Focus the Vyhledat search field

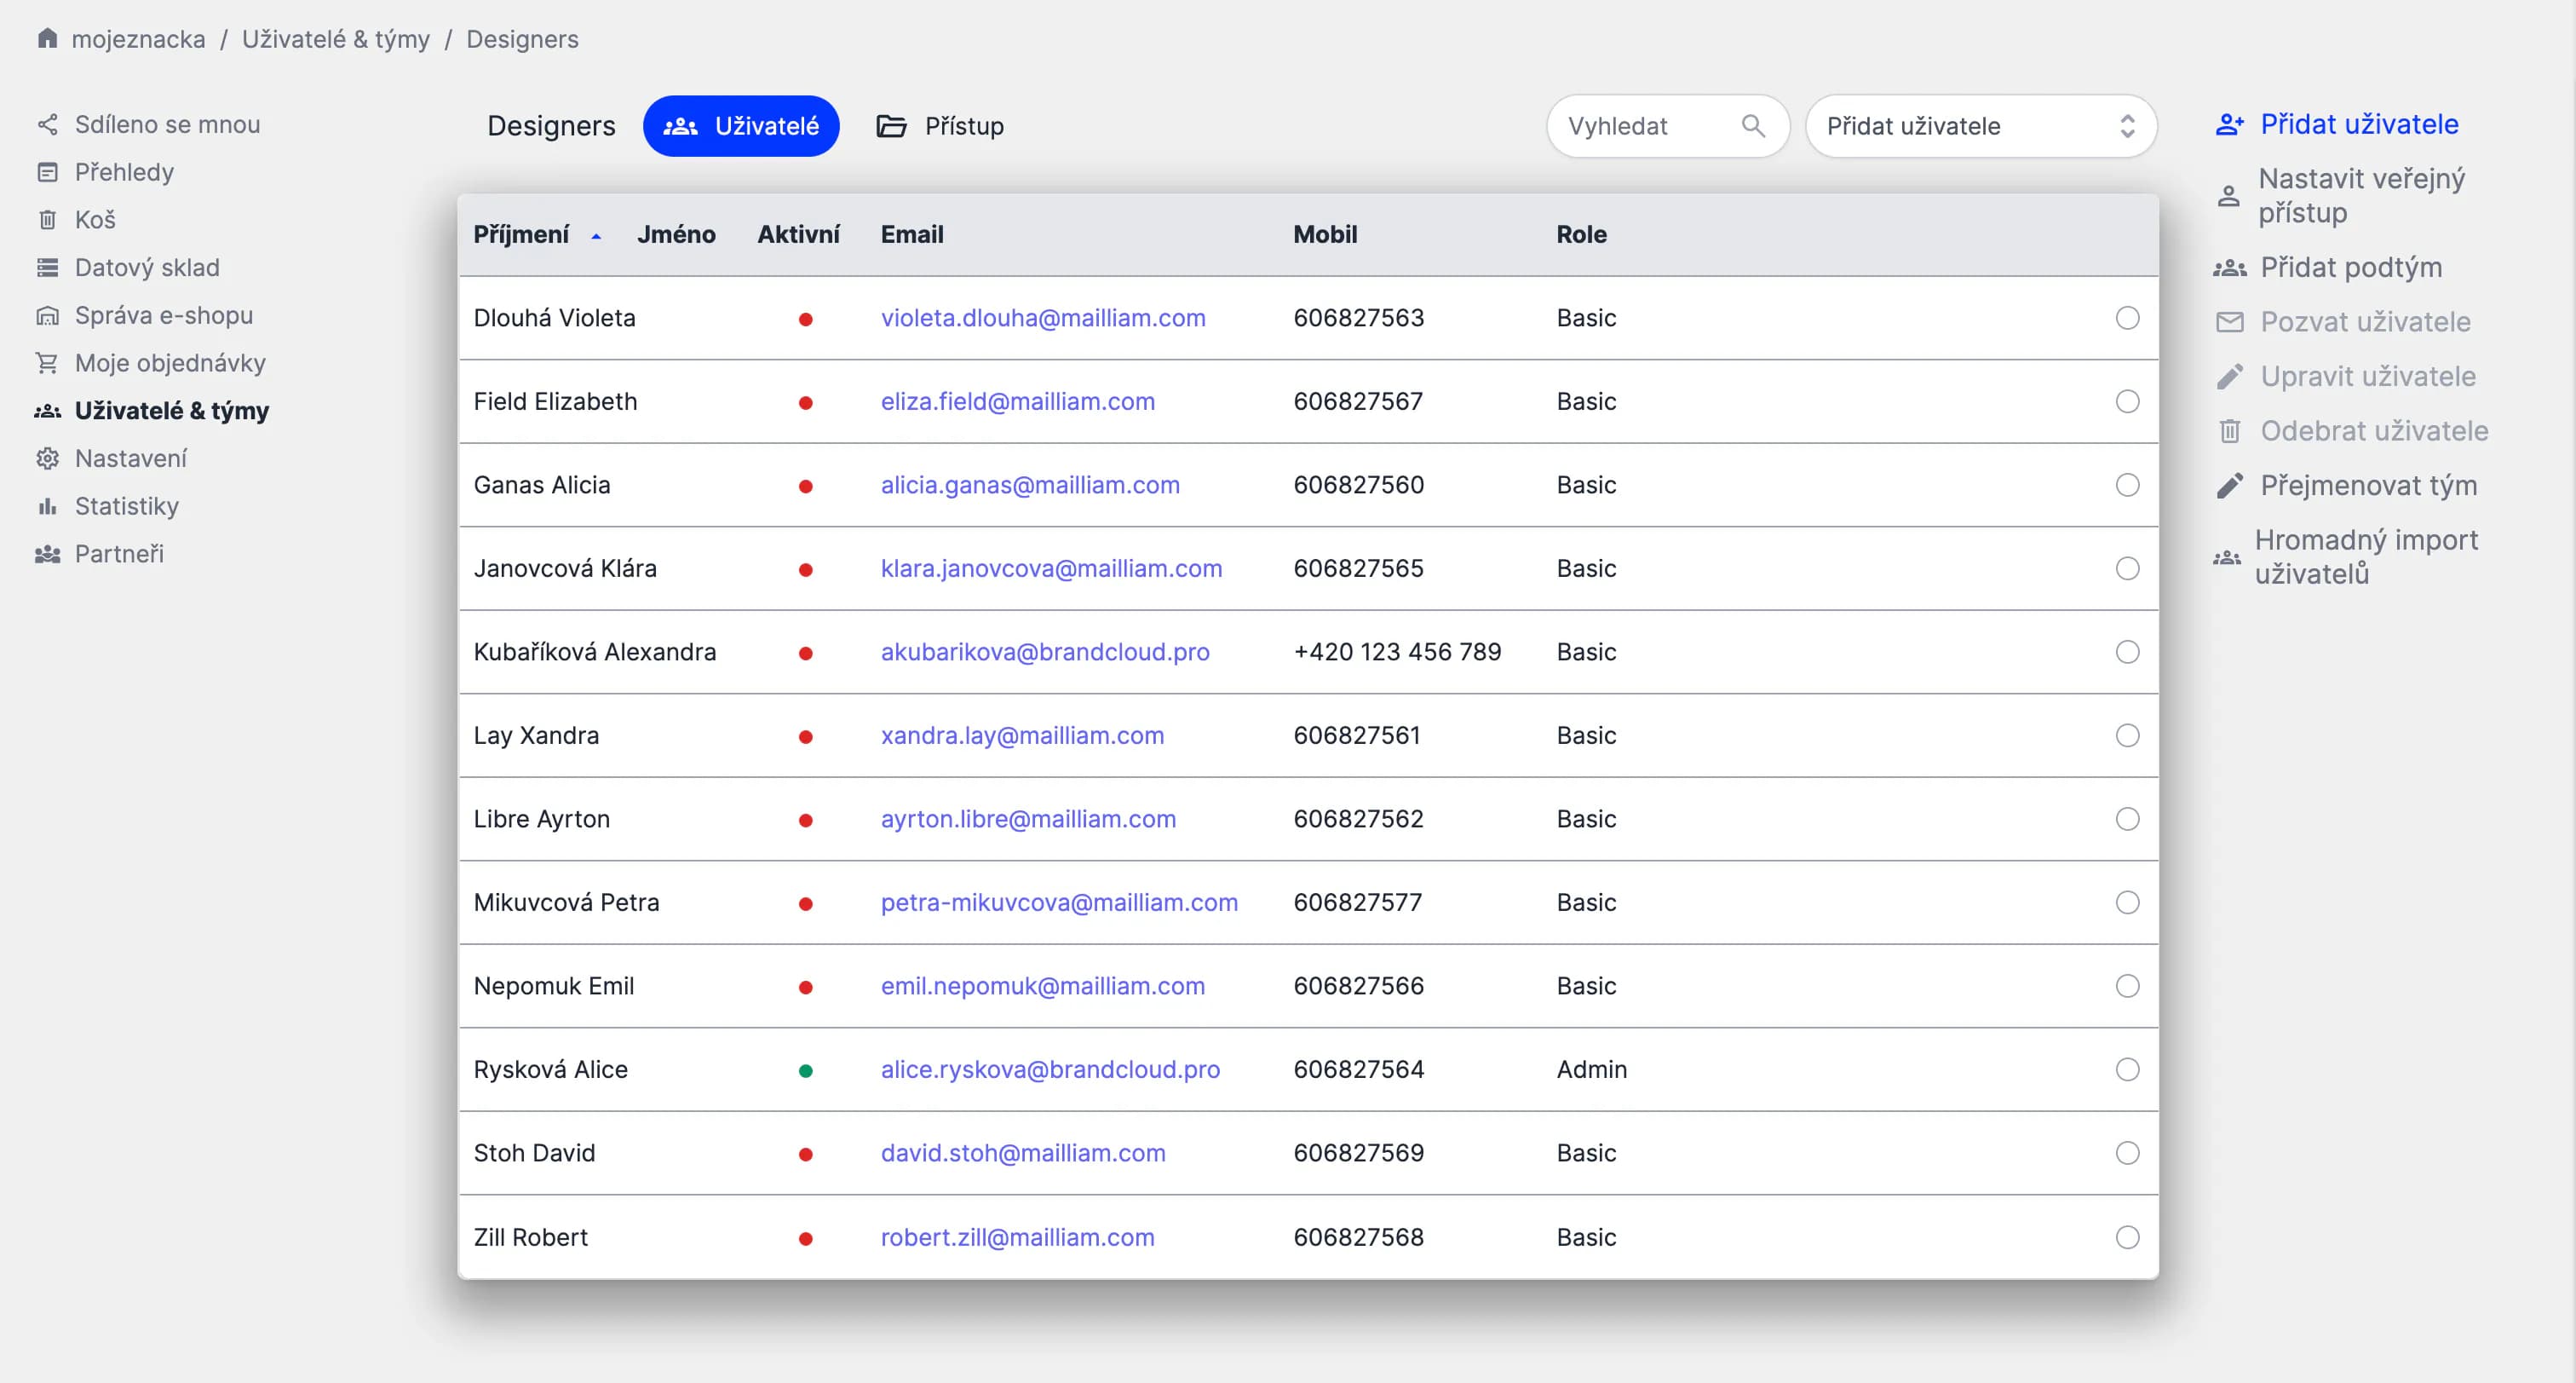(x=1645, y=126)
